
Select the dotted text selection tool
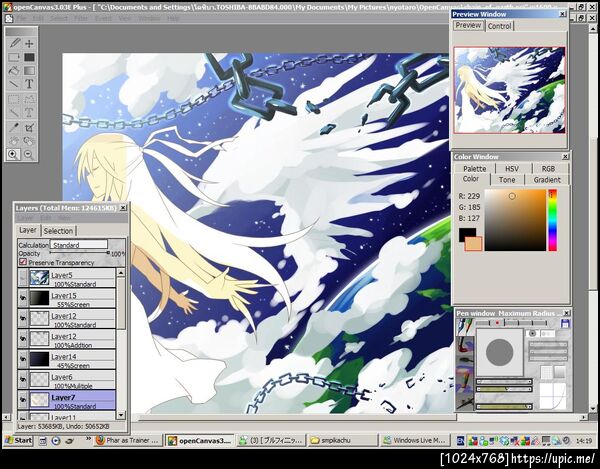coord(29,112)
